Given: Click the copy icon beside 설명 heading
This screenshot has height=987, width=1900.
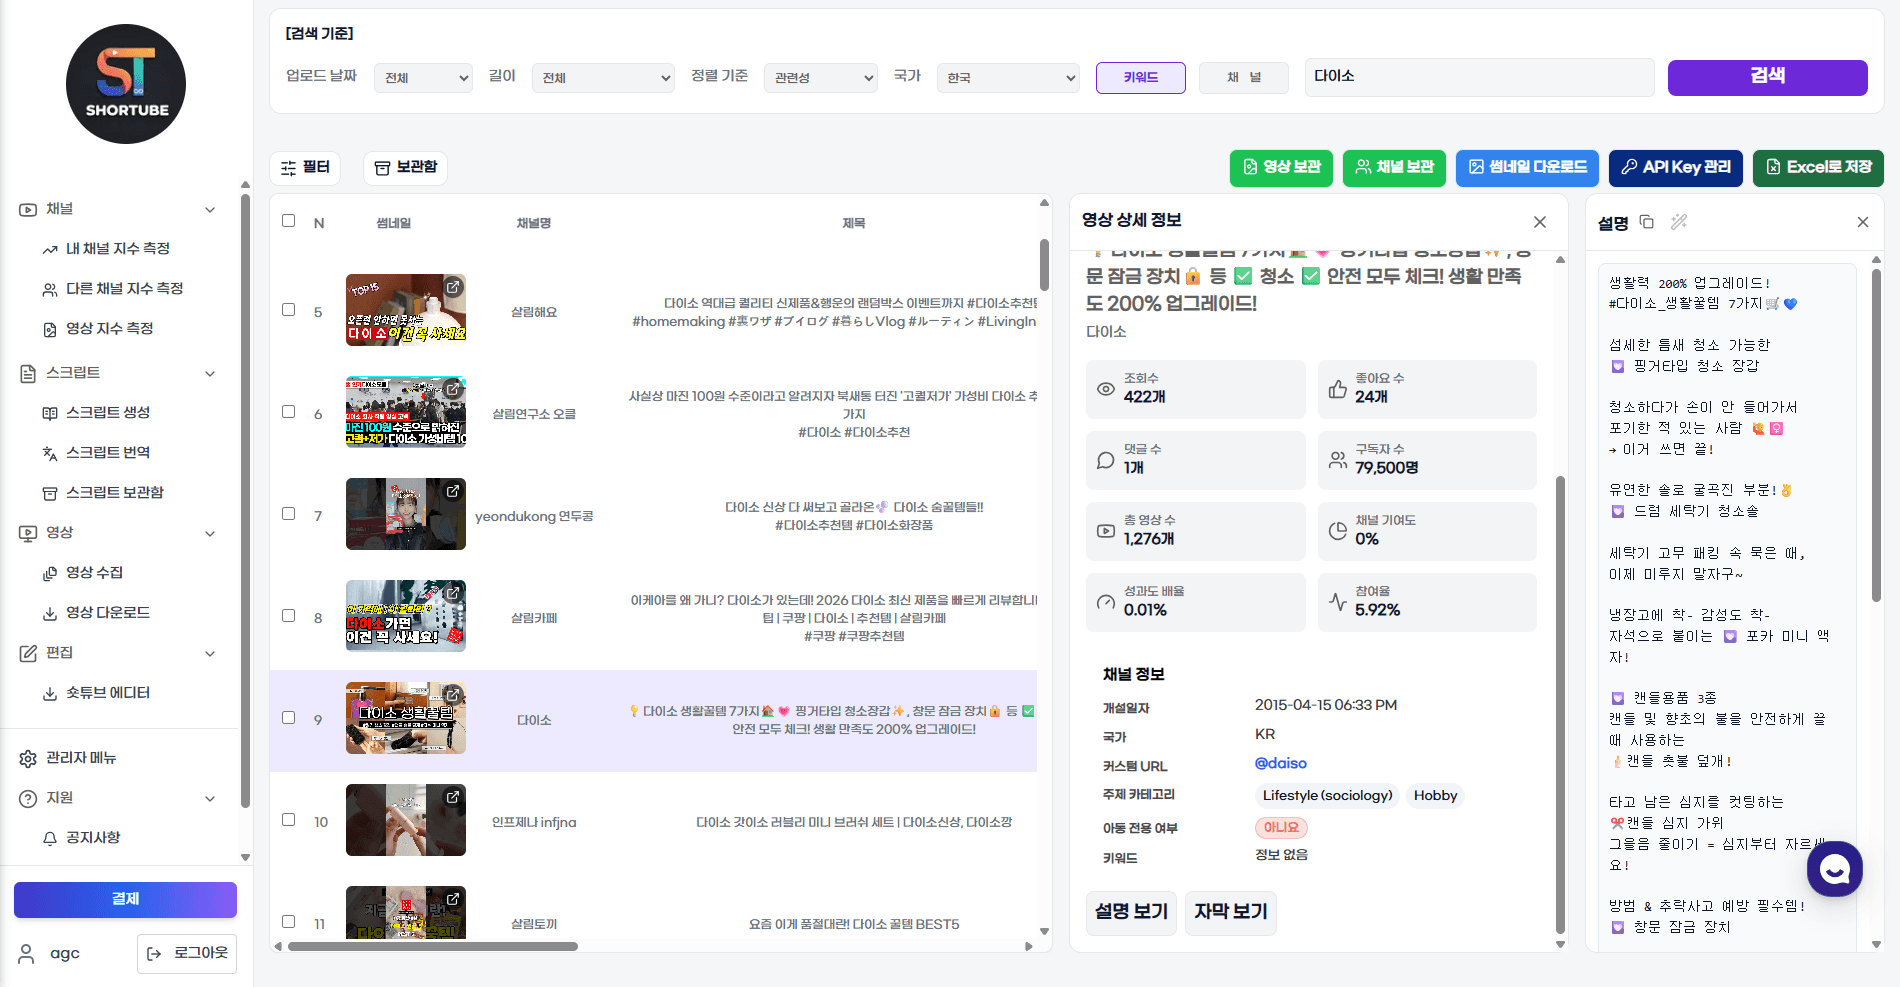Looking at the screenshot, I should [x=1647, y=222].
